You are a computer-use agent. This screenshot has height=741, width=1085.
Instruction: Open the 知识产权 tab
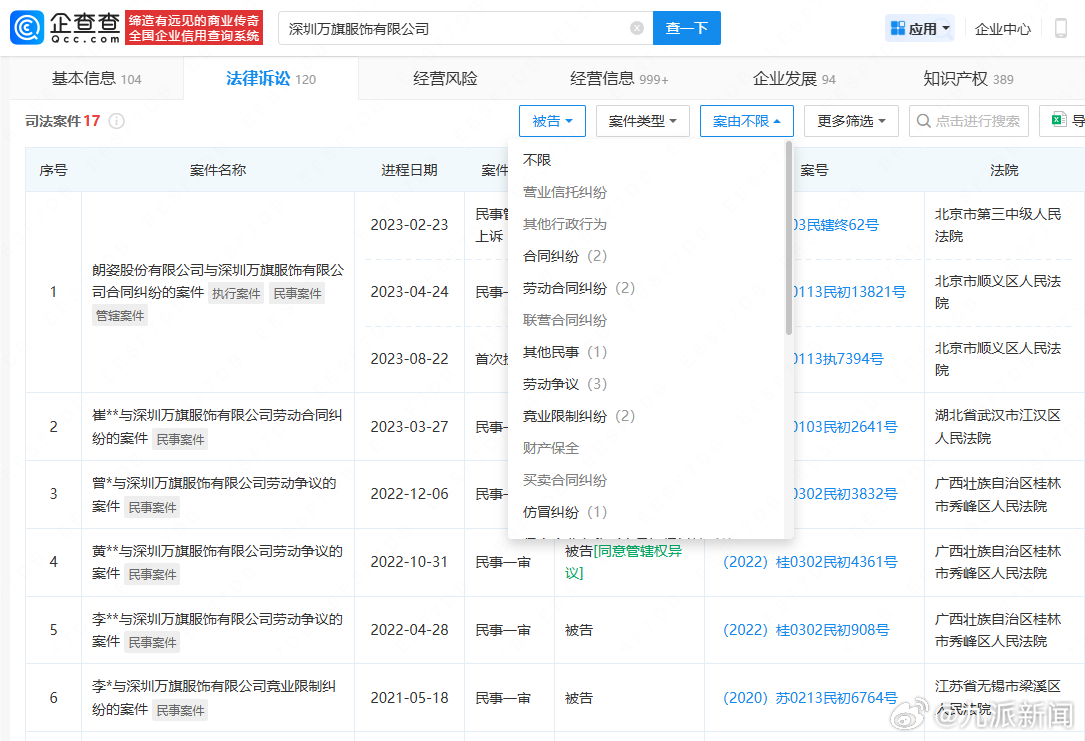[x=968, y=79]
